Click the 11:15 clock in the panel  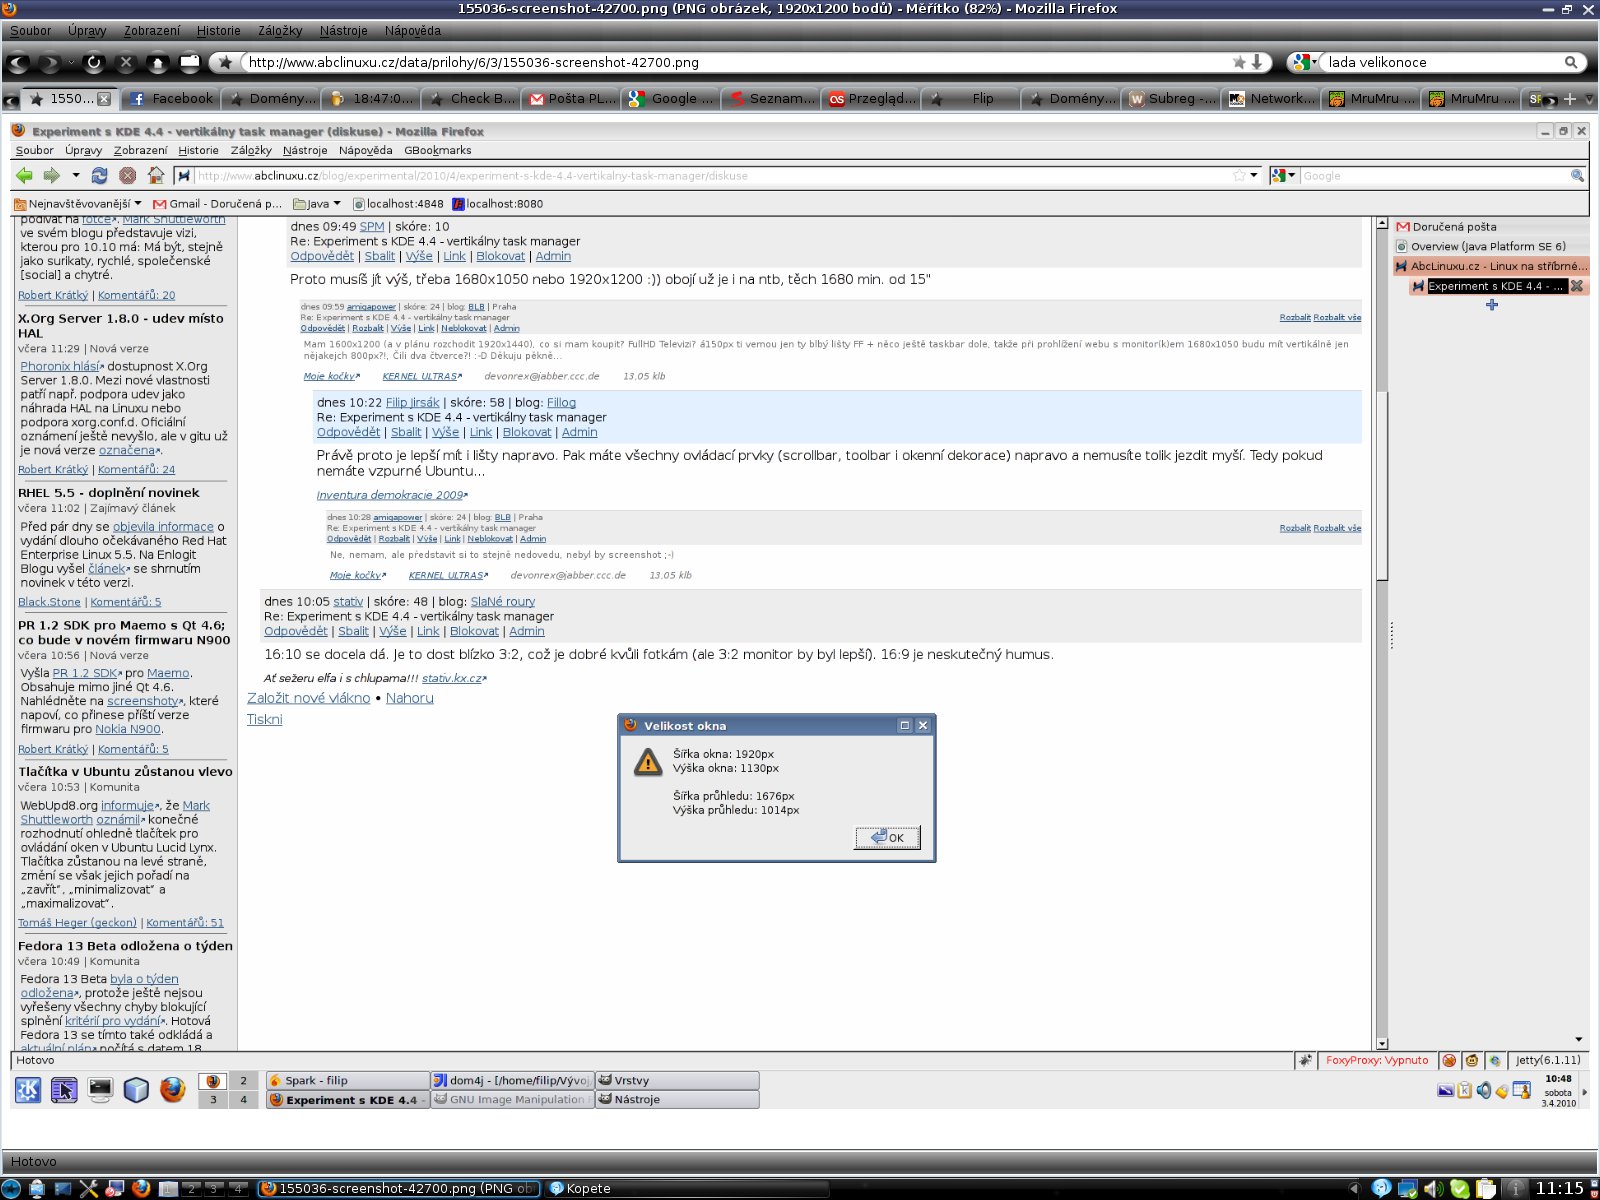point(1560,1188)
